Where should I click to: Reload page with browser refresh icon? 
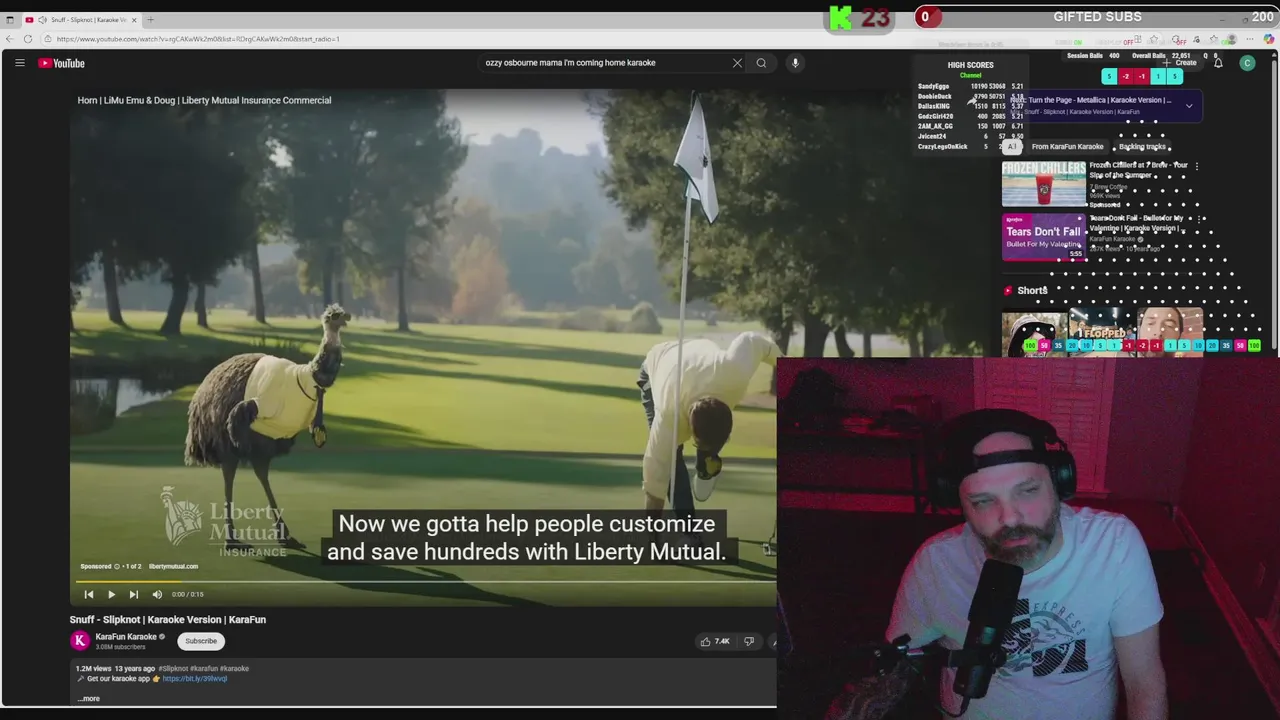click(x=28, y=39)
